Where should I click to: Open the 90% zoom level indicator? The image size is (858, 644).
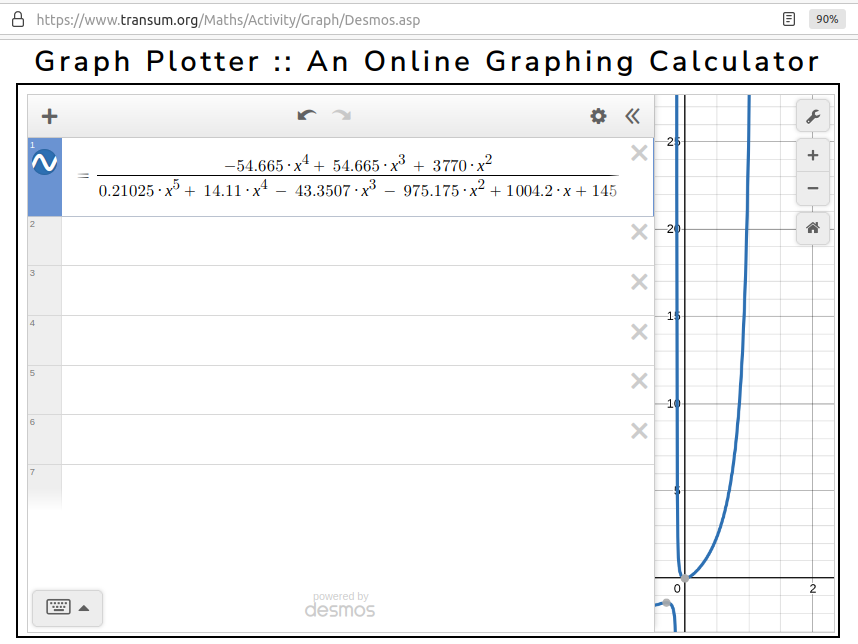click(x=827, y=20)
